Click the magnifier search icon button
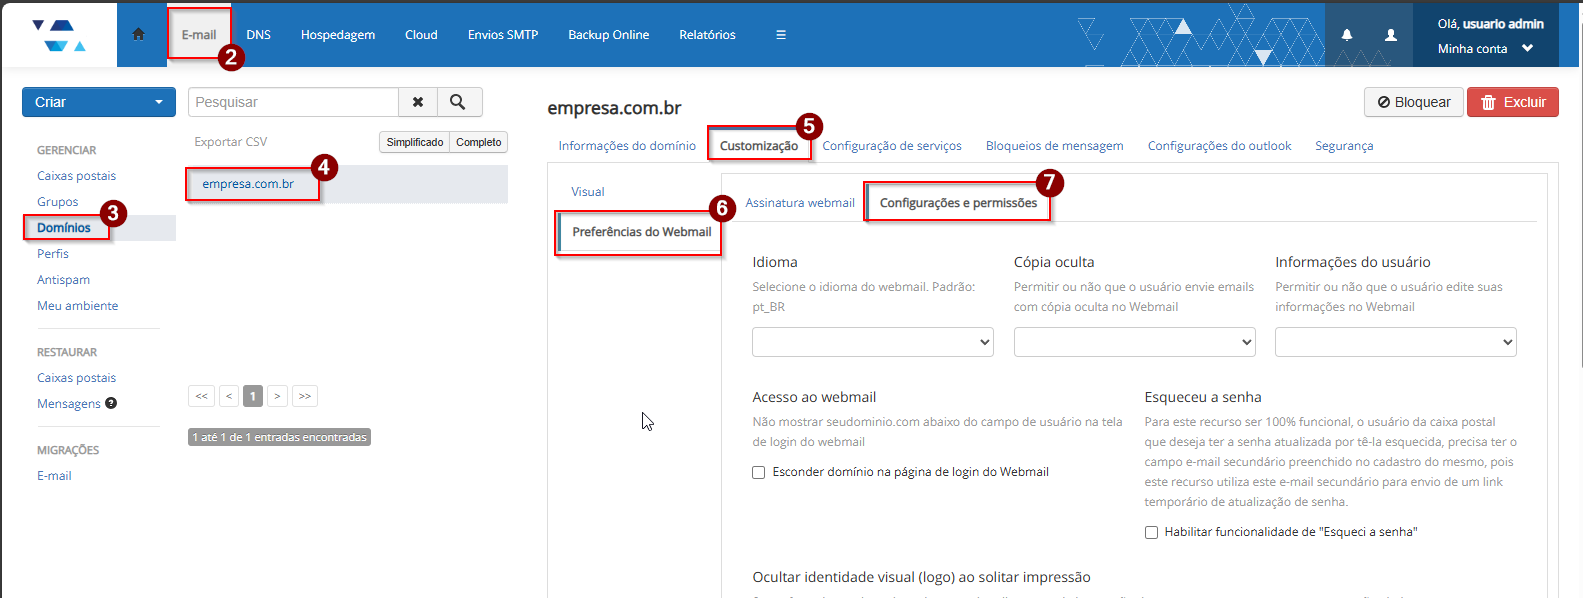Image resolution: width=1583 pixels, height=598 pixels. pos(458,102)
